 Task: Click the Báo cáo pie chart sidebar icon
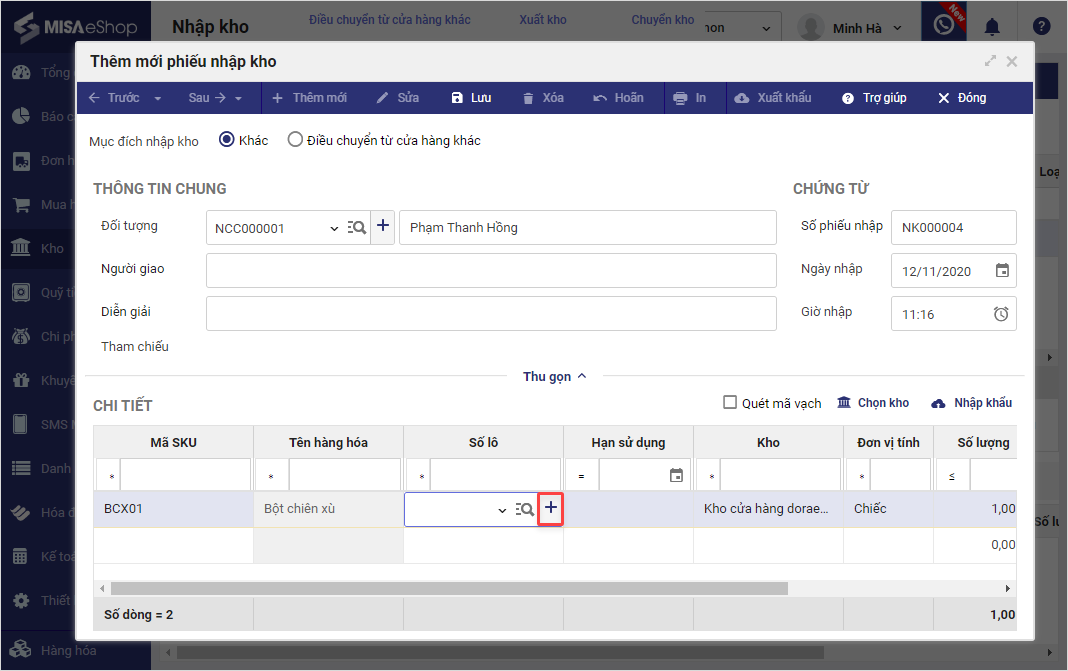point(21,116)
